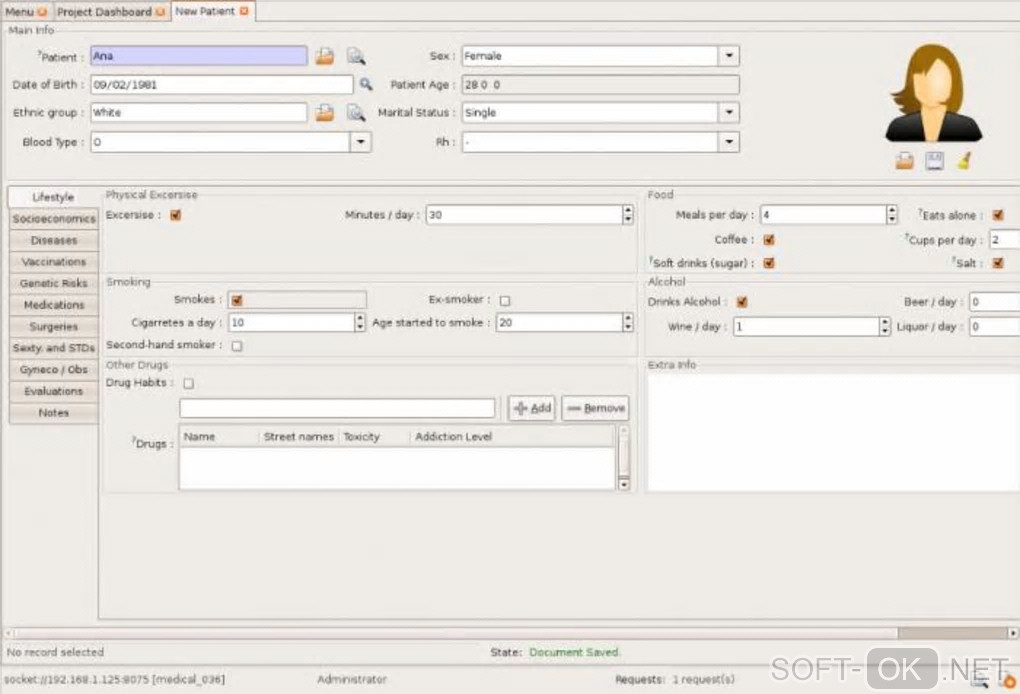Focus the Patient name field
1020x694 pixels.
coord(198,56)
